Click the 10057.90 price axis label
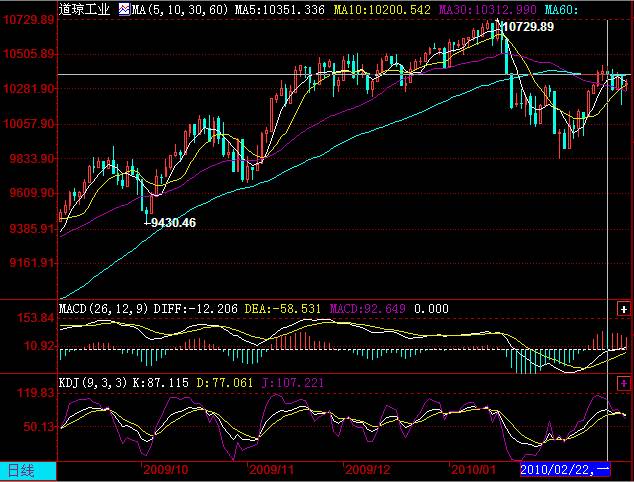This screenshot has width=634, height=482. (x=29, y=124)
